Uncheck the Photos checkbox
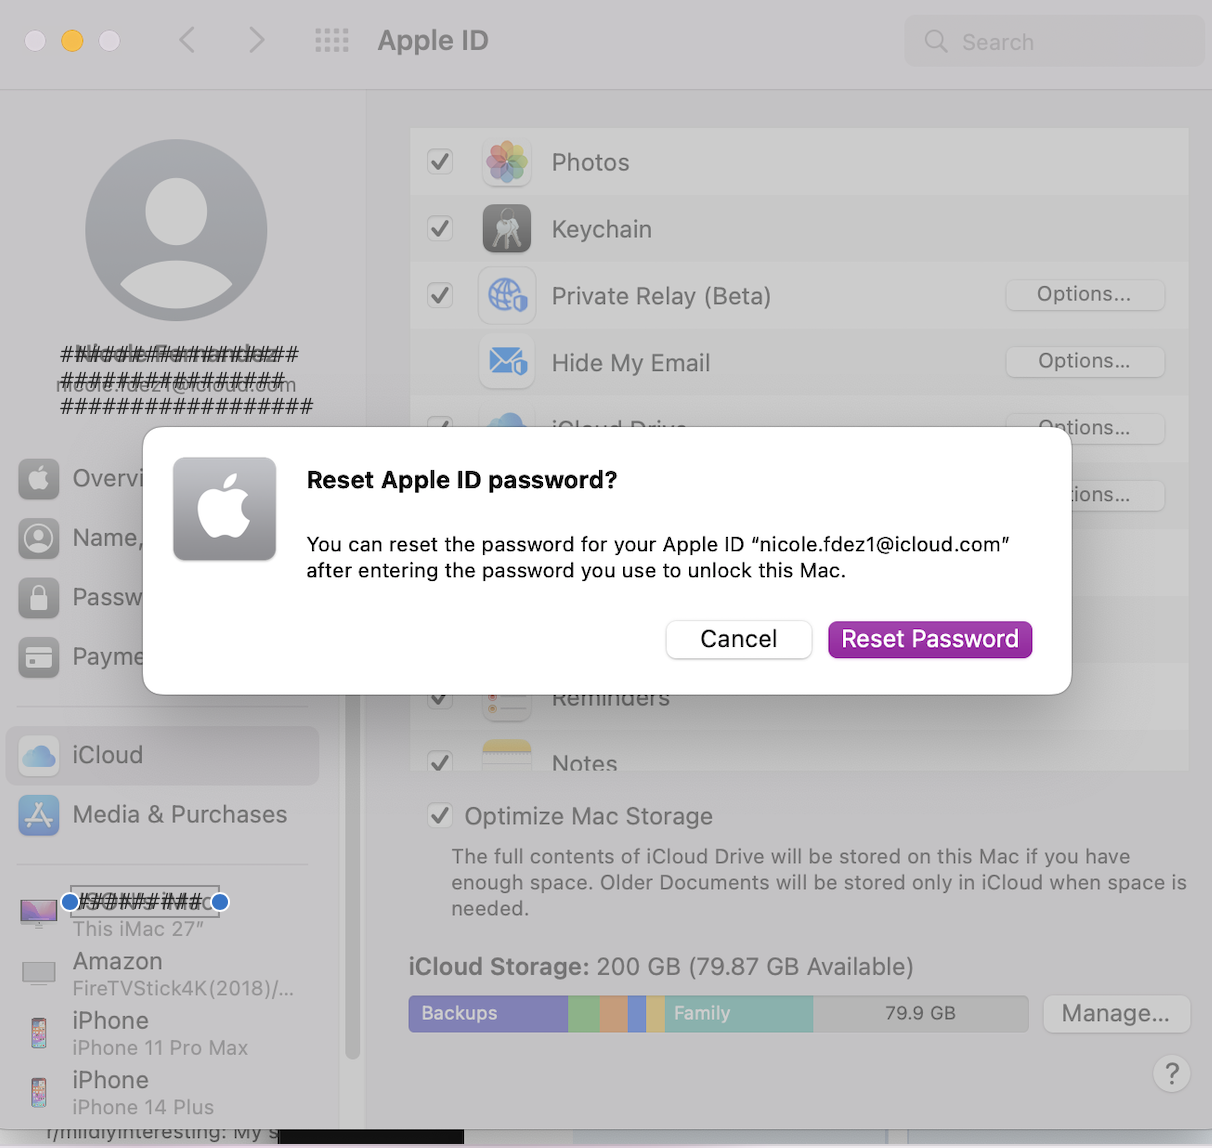 coord(440,161)
